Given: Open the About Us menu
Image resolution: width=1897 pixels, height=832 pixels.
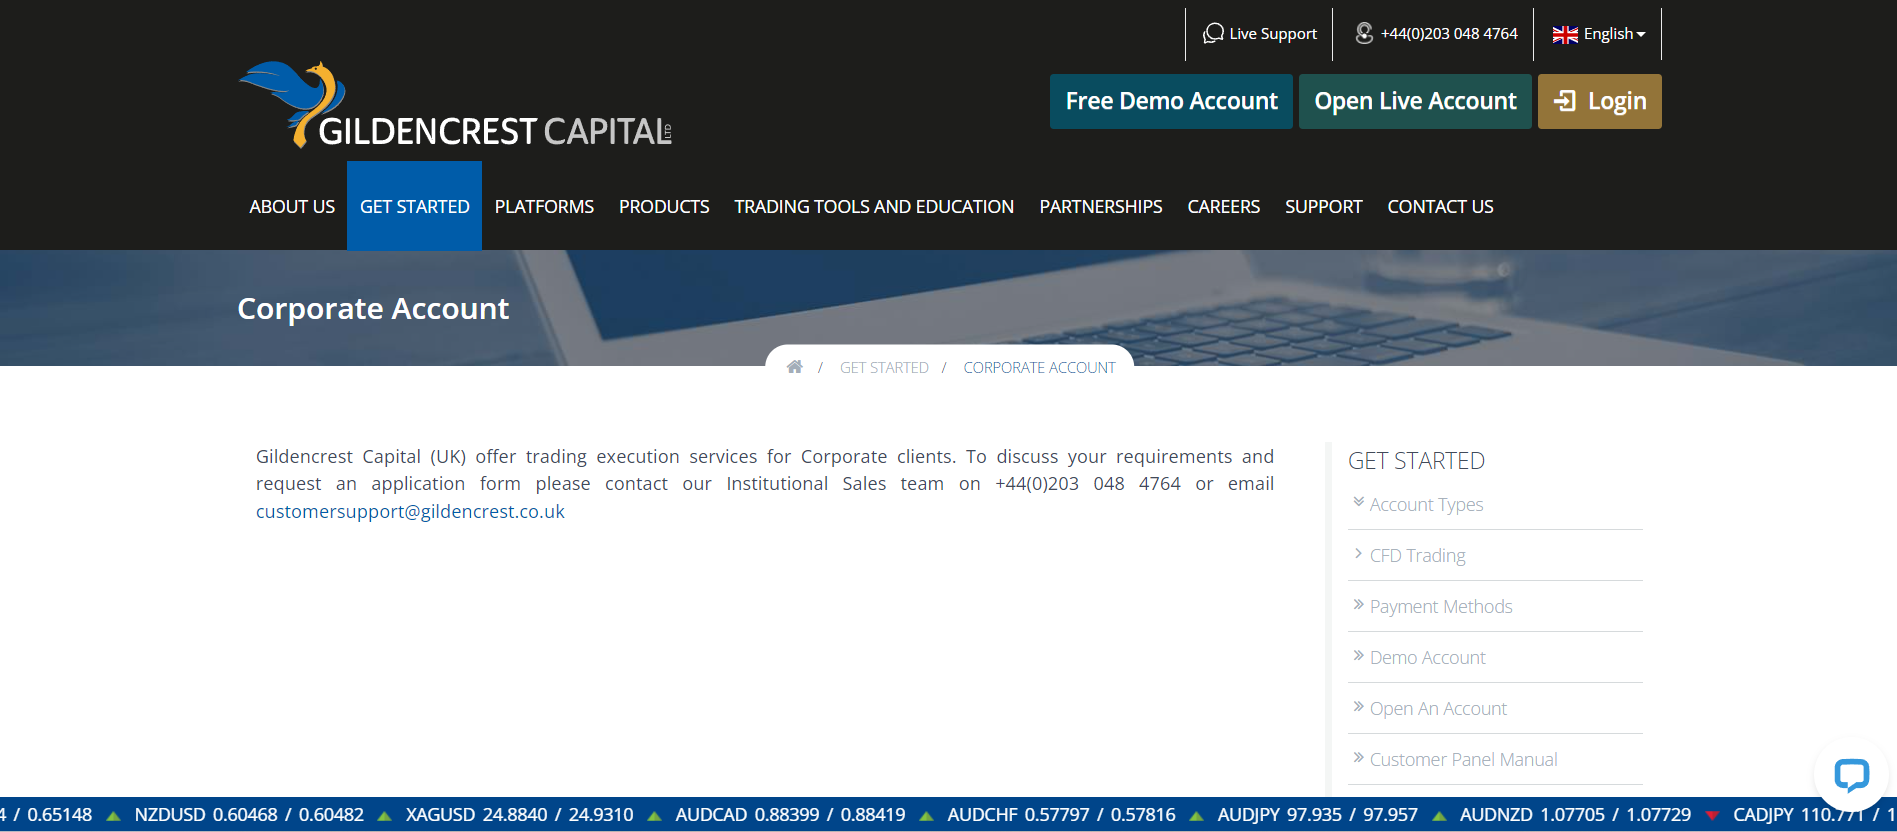Looking at the screenshot, I should pos(292,206).
